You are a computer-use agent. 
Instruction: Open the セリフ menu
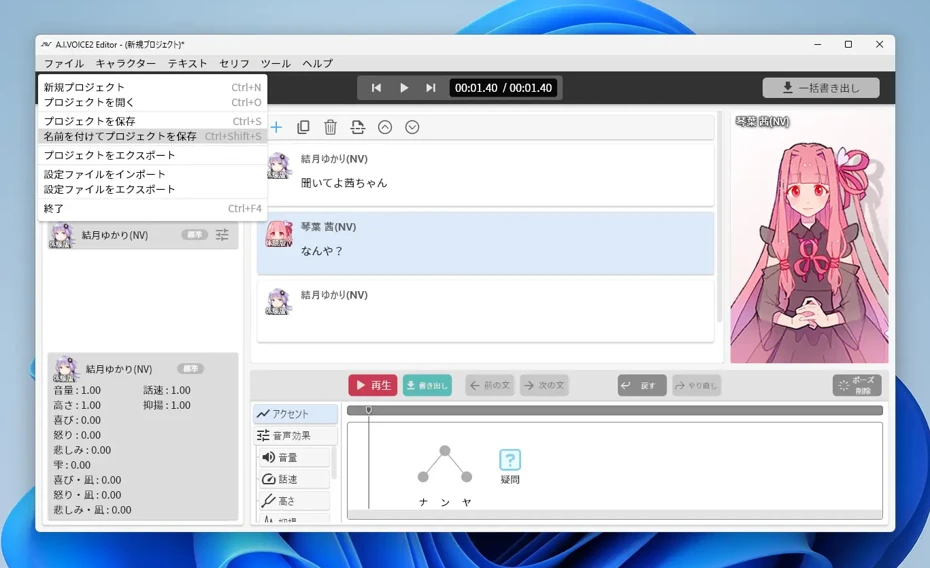point(234,63)
